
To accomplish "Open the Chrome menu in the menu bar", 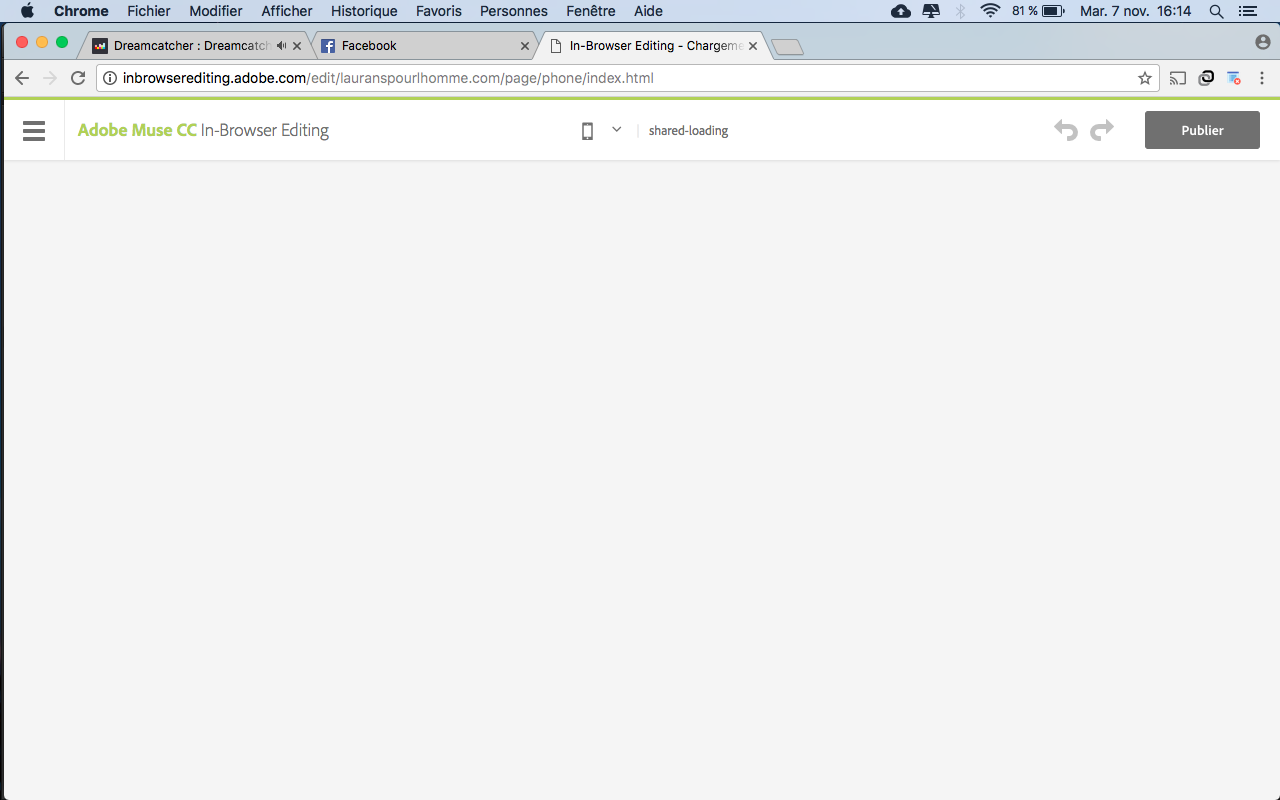I will (81, 11).
